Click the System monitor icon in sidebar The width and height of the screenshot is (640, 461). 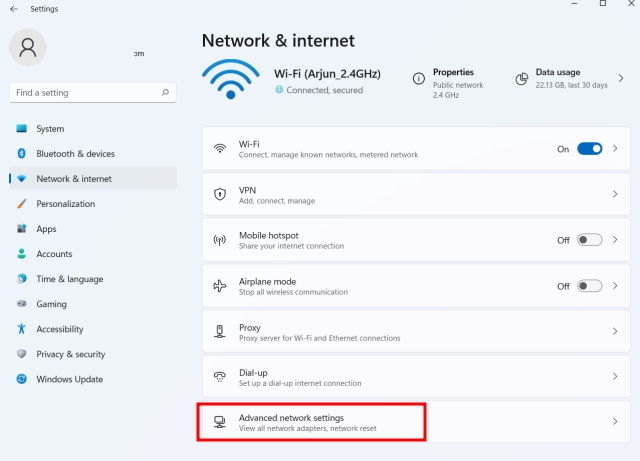(22, 129)
